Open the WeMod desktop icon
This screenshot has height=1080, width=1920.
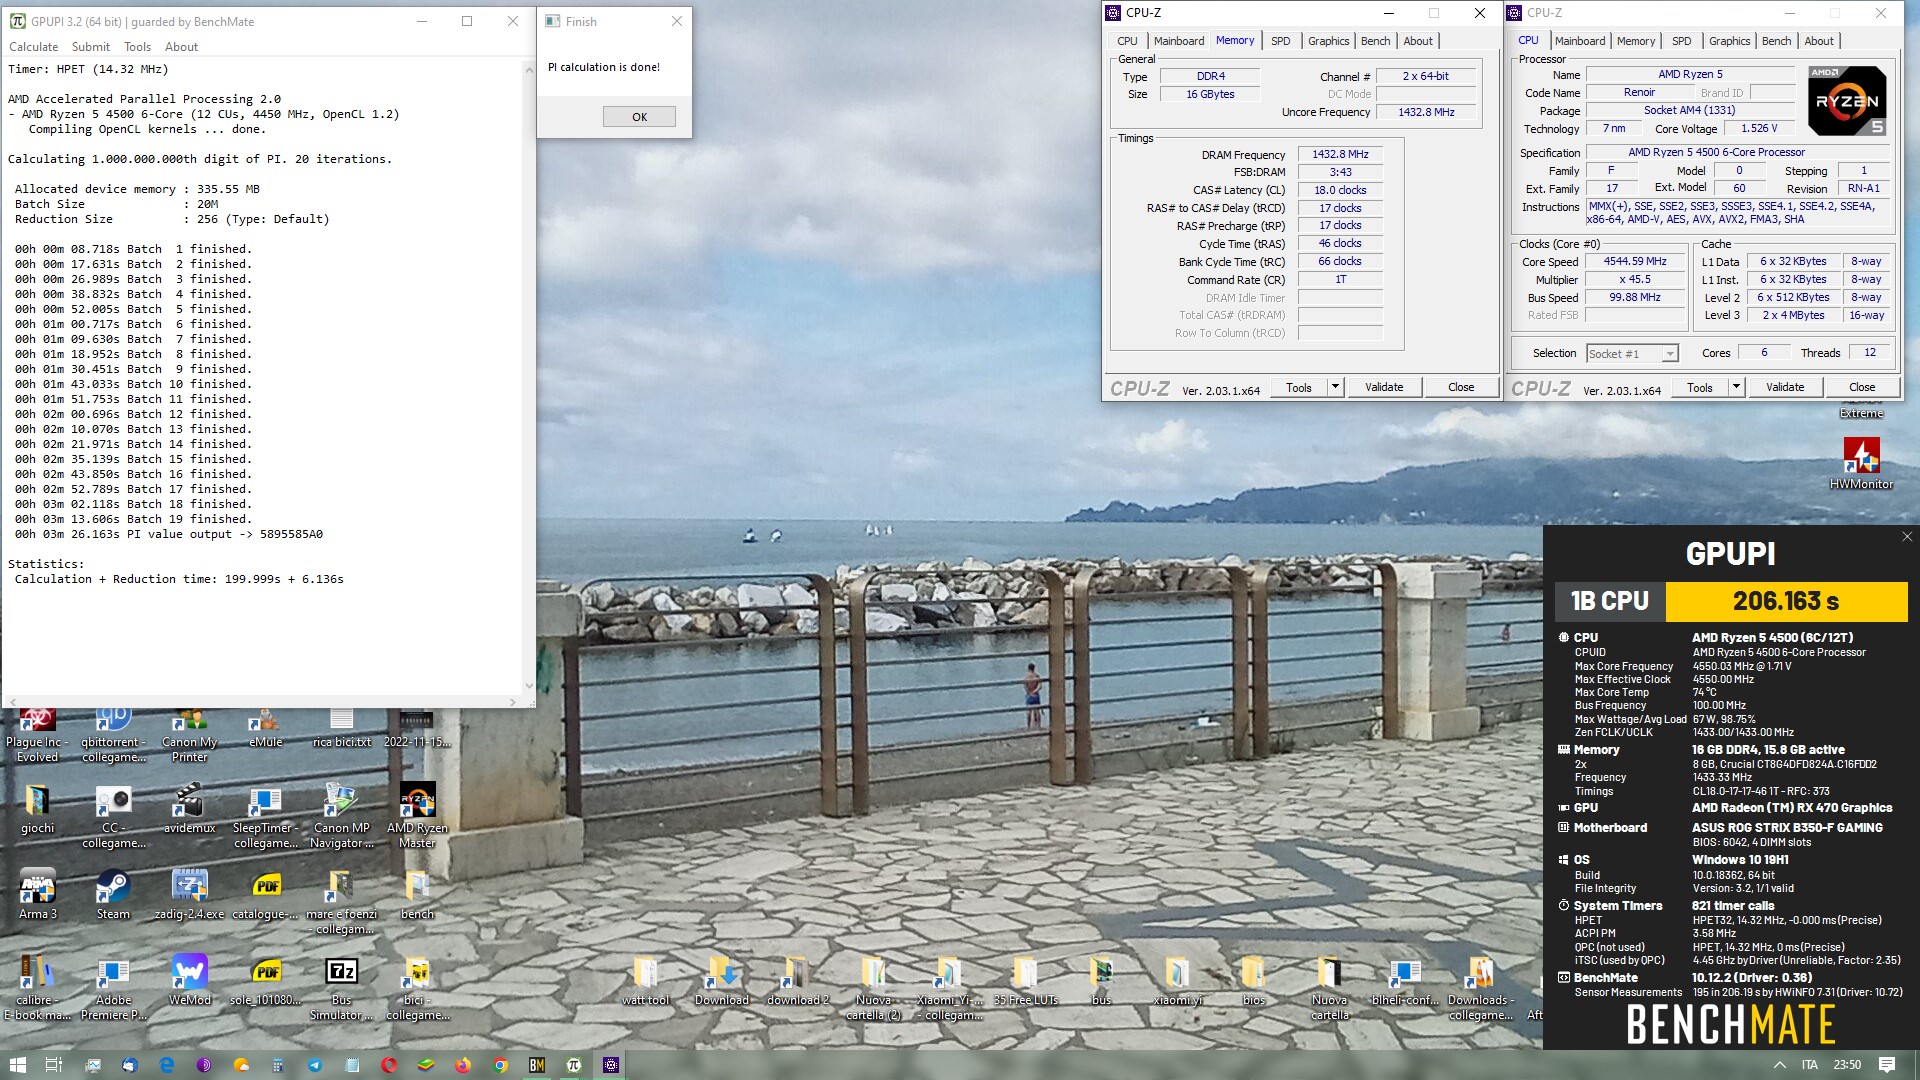point(189,979)
